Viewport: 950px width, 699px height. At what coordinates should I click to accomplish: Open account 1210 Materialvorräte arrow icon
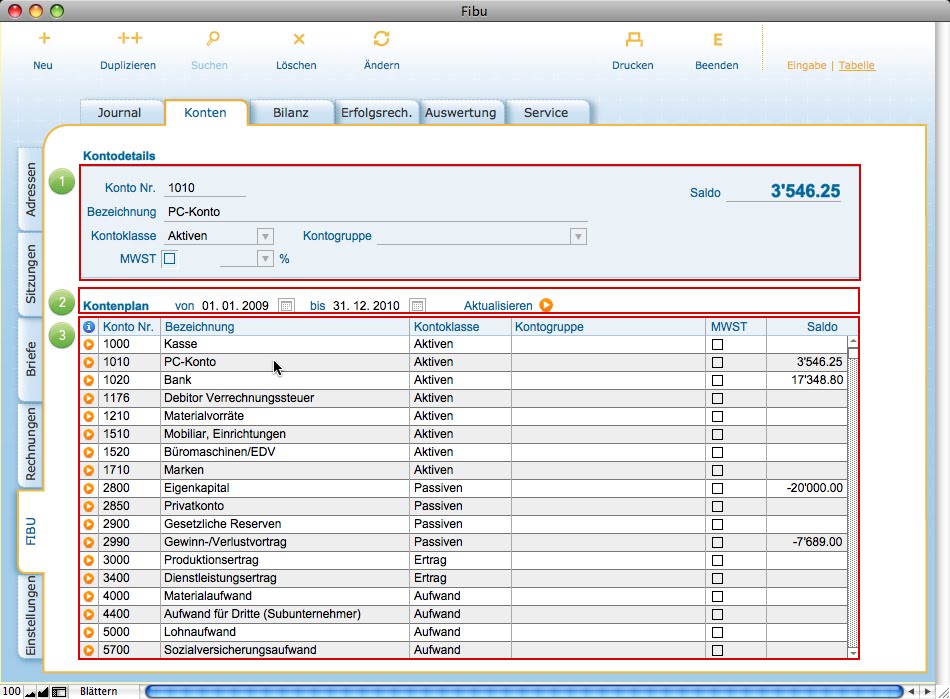click(89, 417)
